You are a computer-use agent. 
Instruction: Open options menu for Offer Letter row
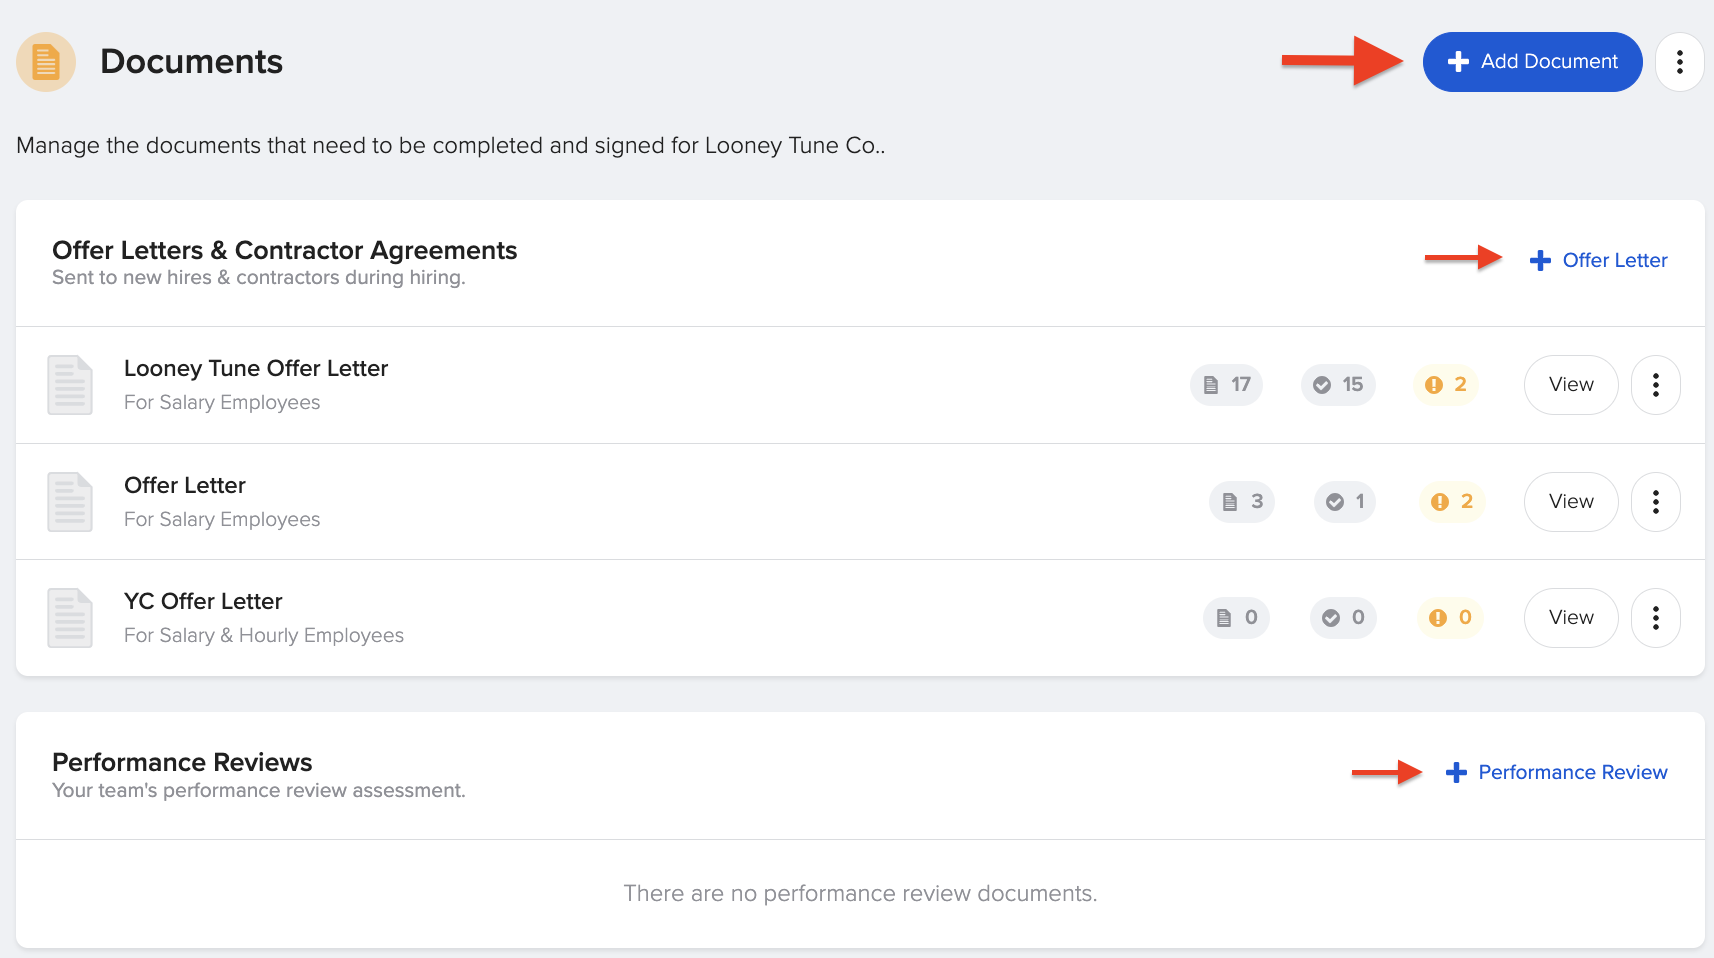1656,502
